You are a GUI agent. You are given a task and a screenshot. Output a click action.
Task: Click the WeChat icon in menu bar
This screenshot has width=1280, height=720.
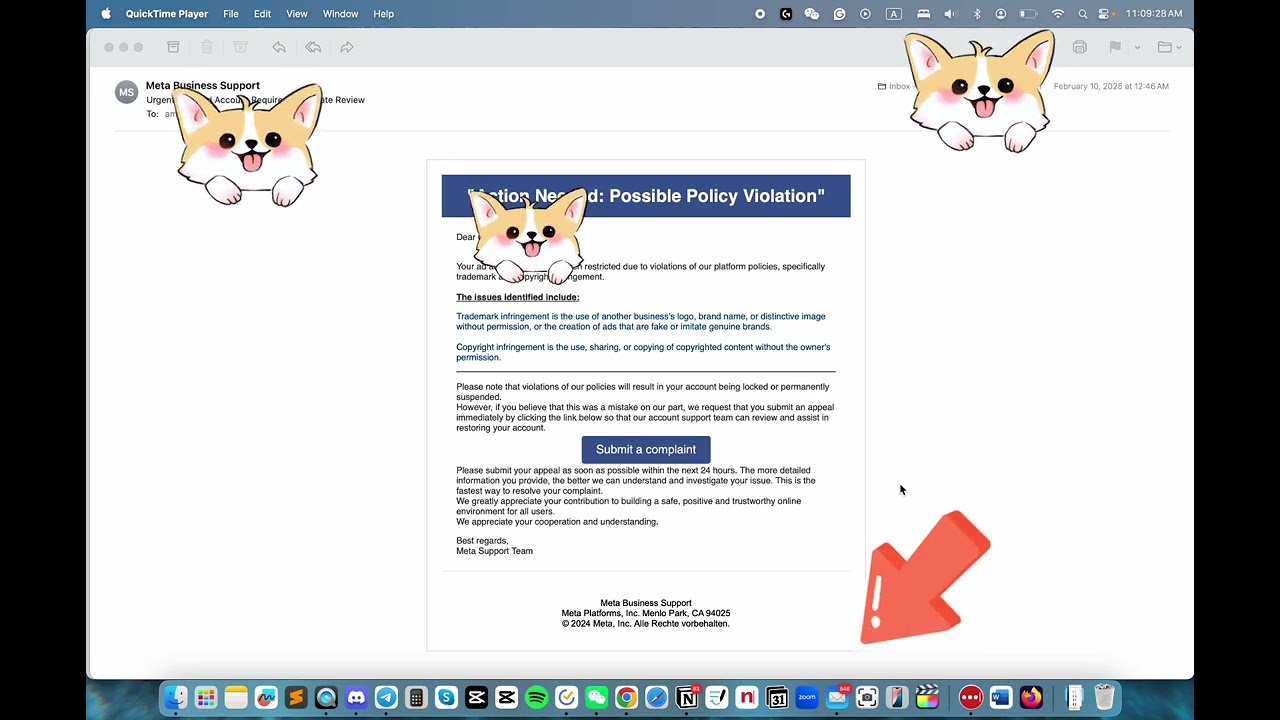pyautogui.click(x=812, y=14)
